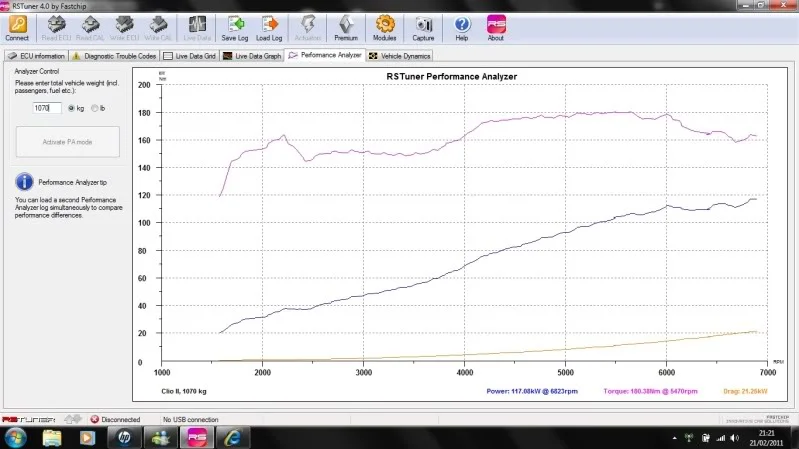Click the Activate PA mode button
799x449 pixels.
pyautogui.click(x=68, y=142)
